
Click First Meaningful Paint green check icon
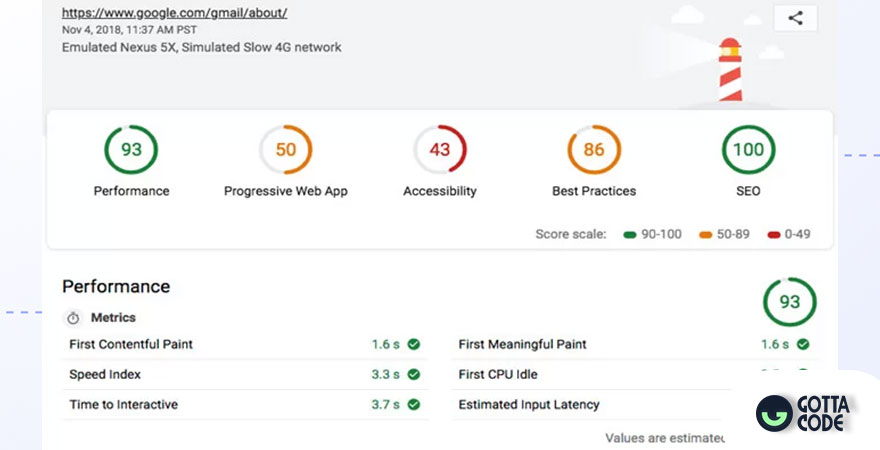[803, 345]
